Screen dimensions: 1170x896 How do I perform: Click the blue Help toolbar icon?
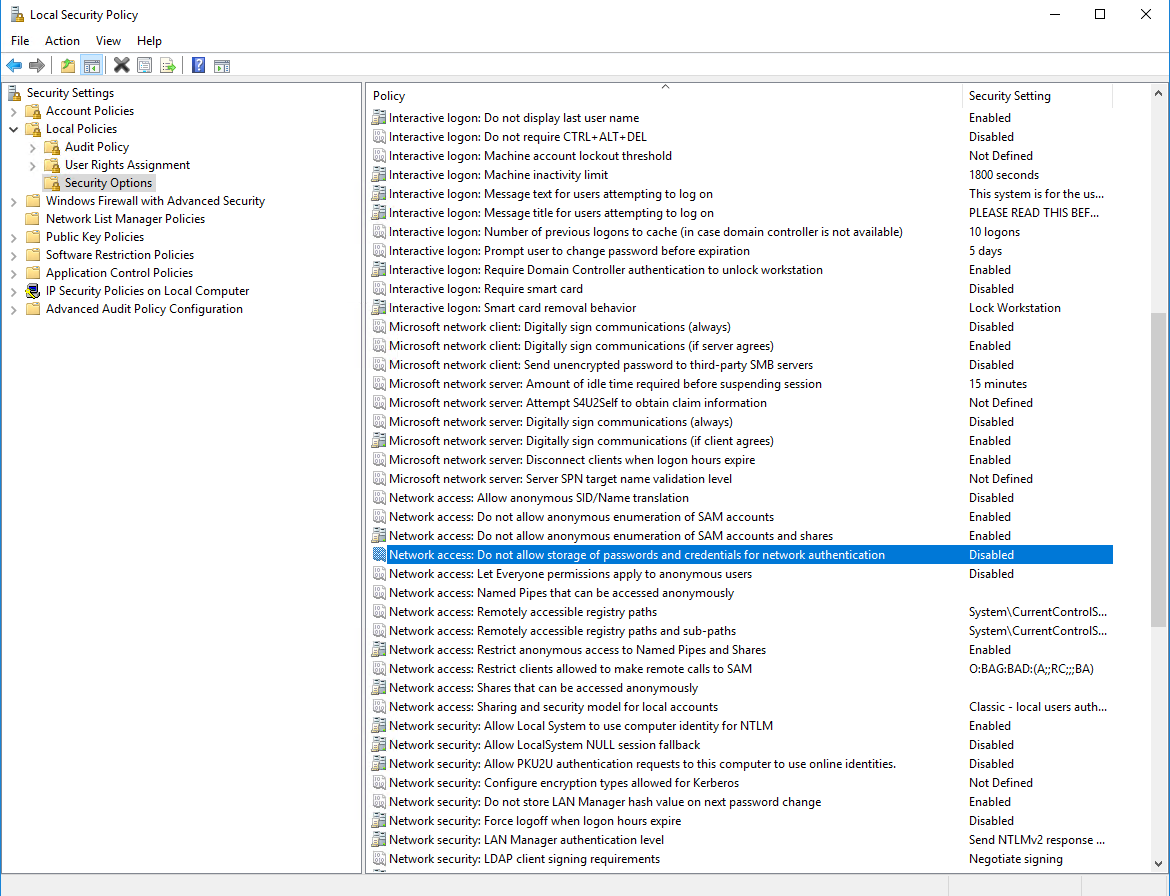198,66
